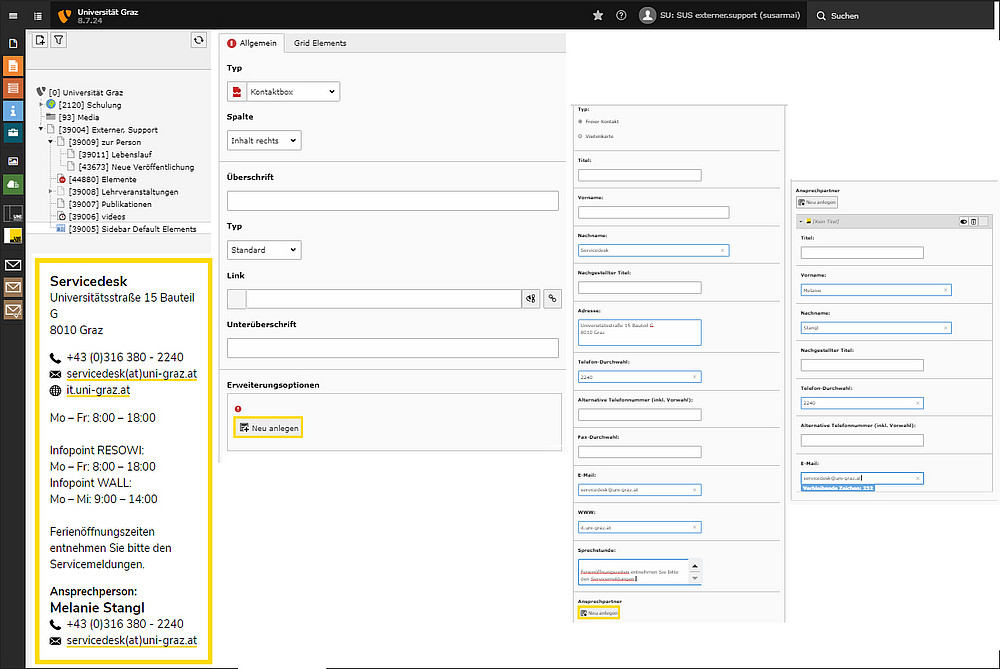
Task: Select 'Sidebar Default Elements' in page tree
Action: pos(132,229)
